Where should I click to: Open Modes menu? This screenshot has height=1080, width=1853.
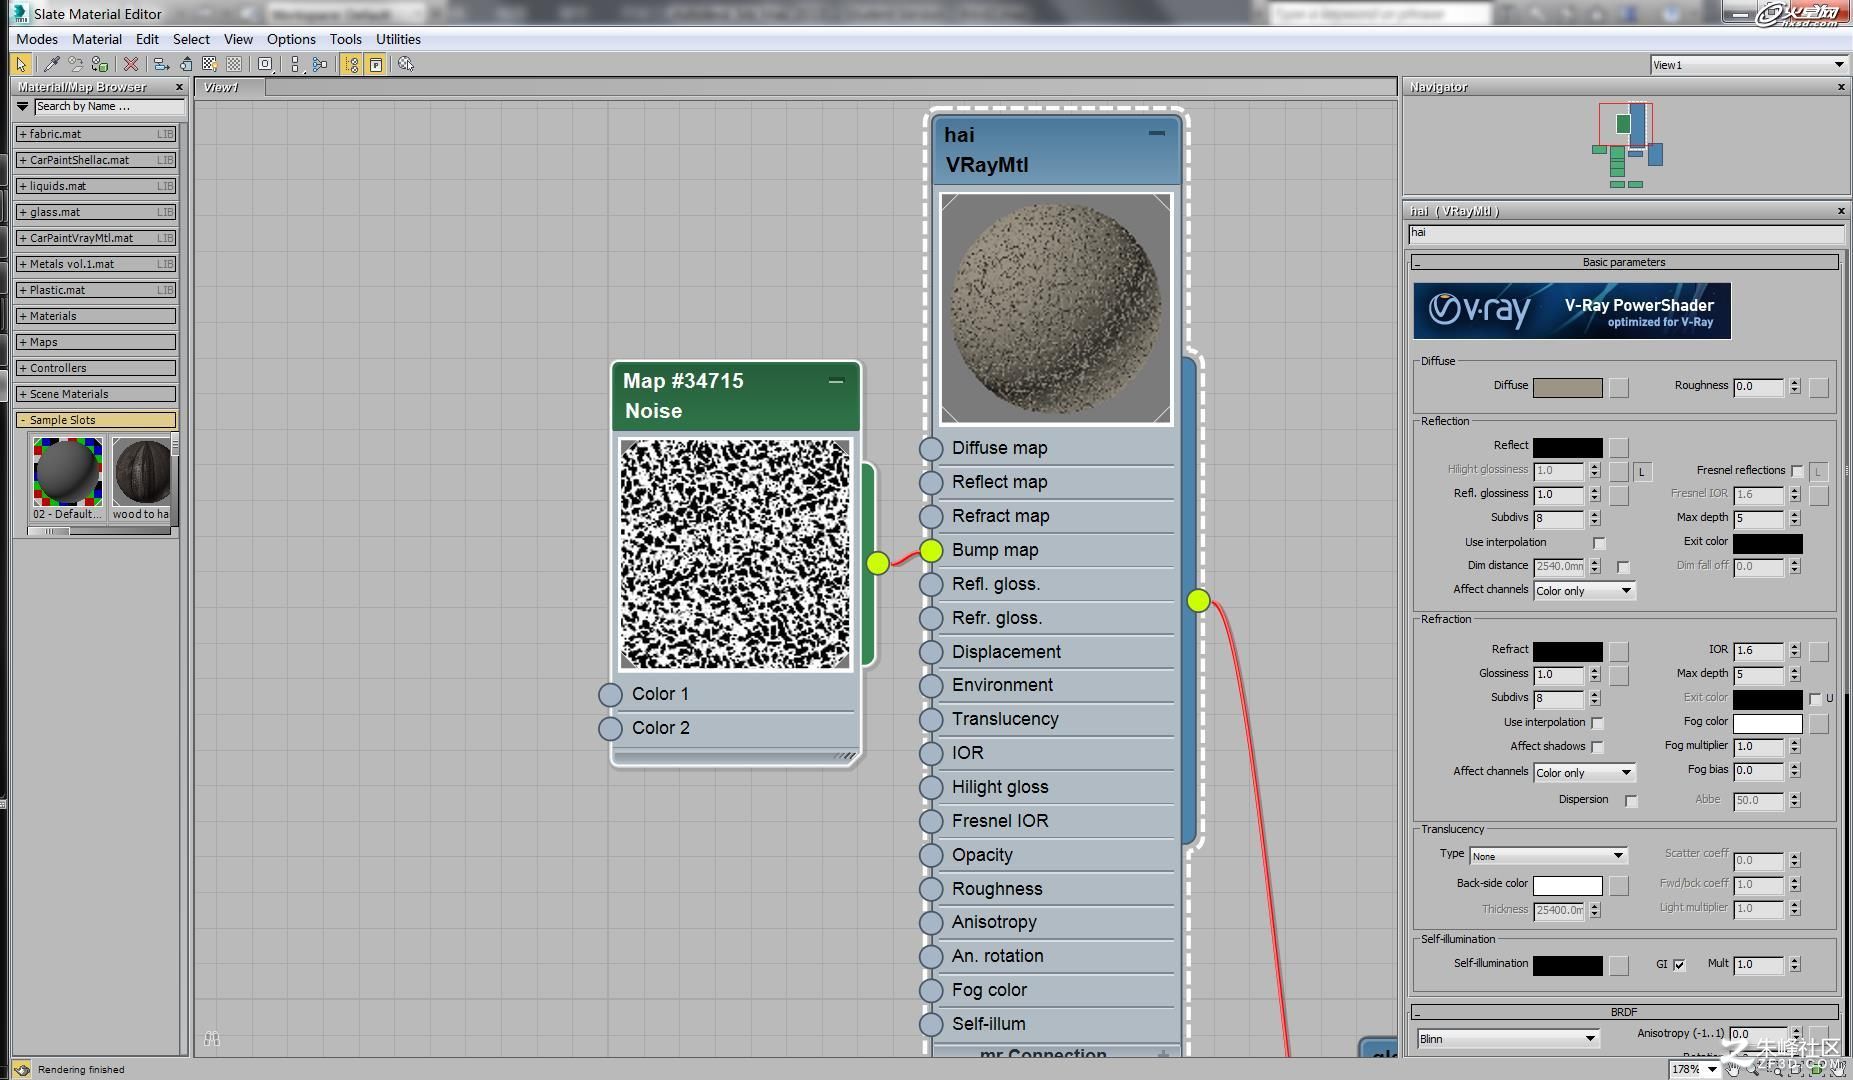[37, 39]
